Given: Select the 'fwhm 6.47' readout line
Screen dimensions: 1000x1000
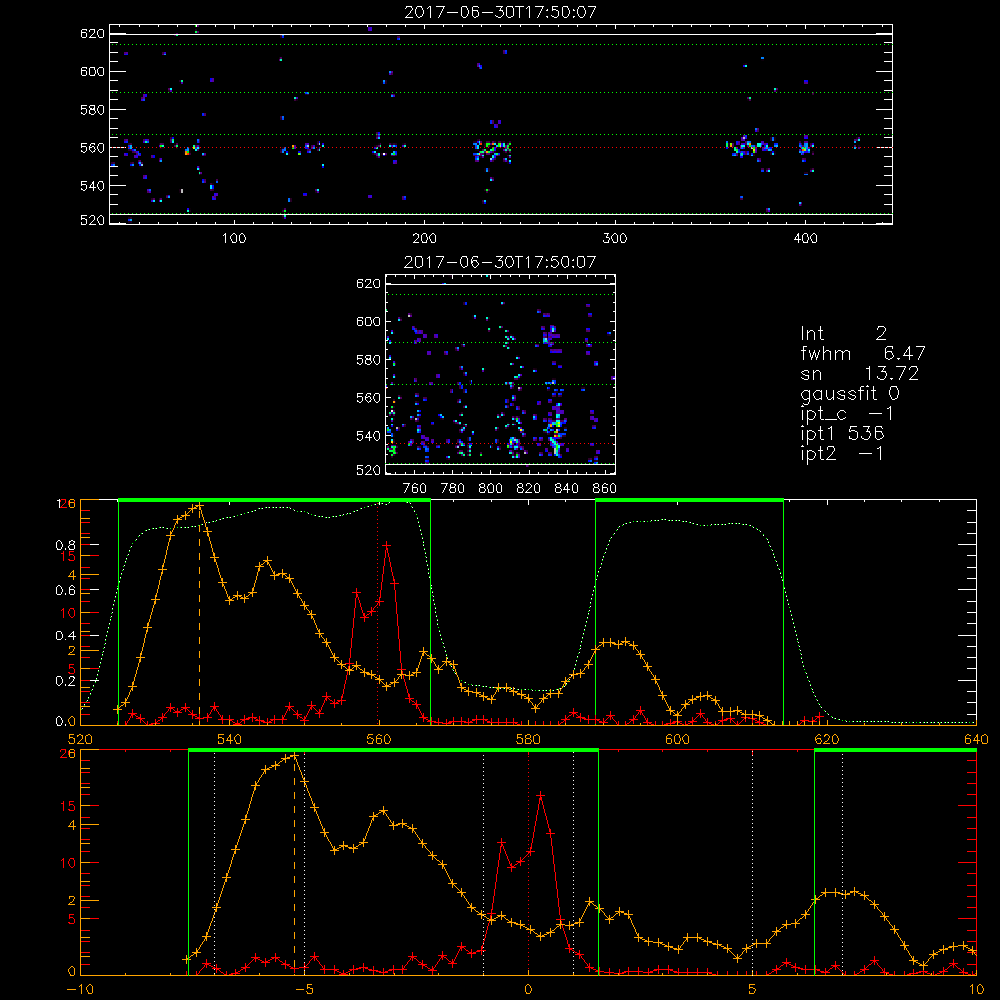Looking at the screenshot, I should click(862, 353).
